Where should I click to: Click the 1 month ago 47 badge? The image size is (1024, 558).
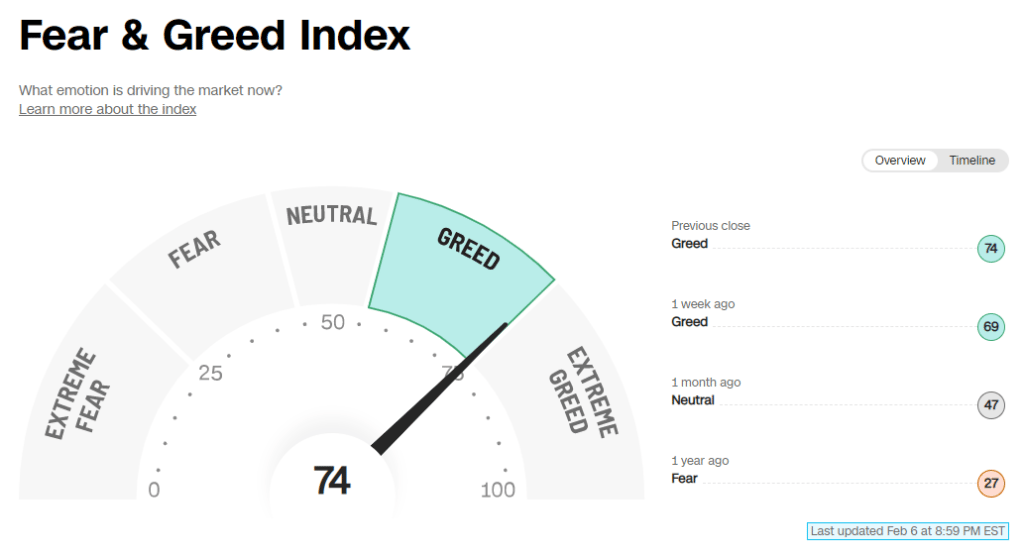point(991,405)
